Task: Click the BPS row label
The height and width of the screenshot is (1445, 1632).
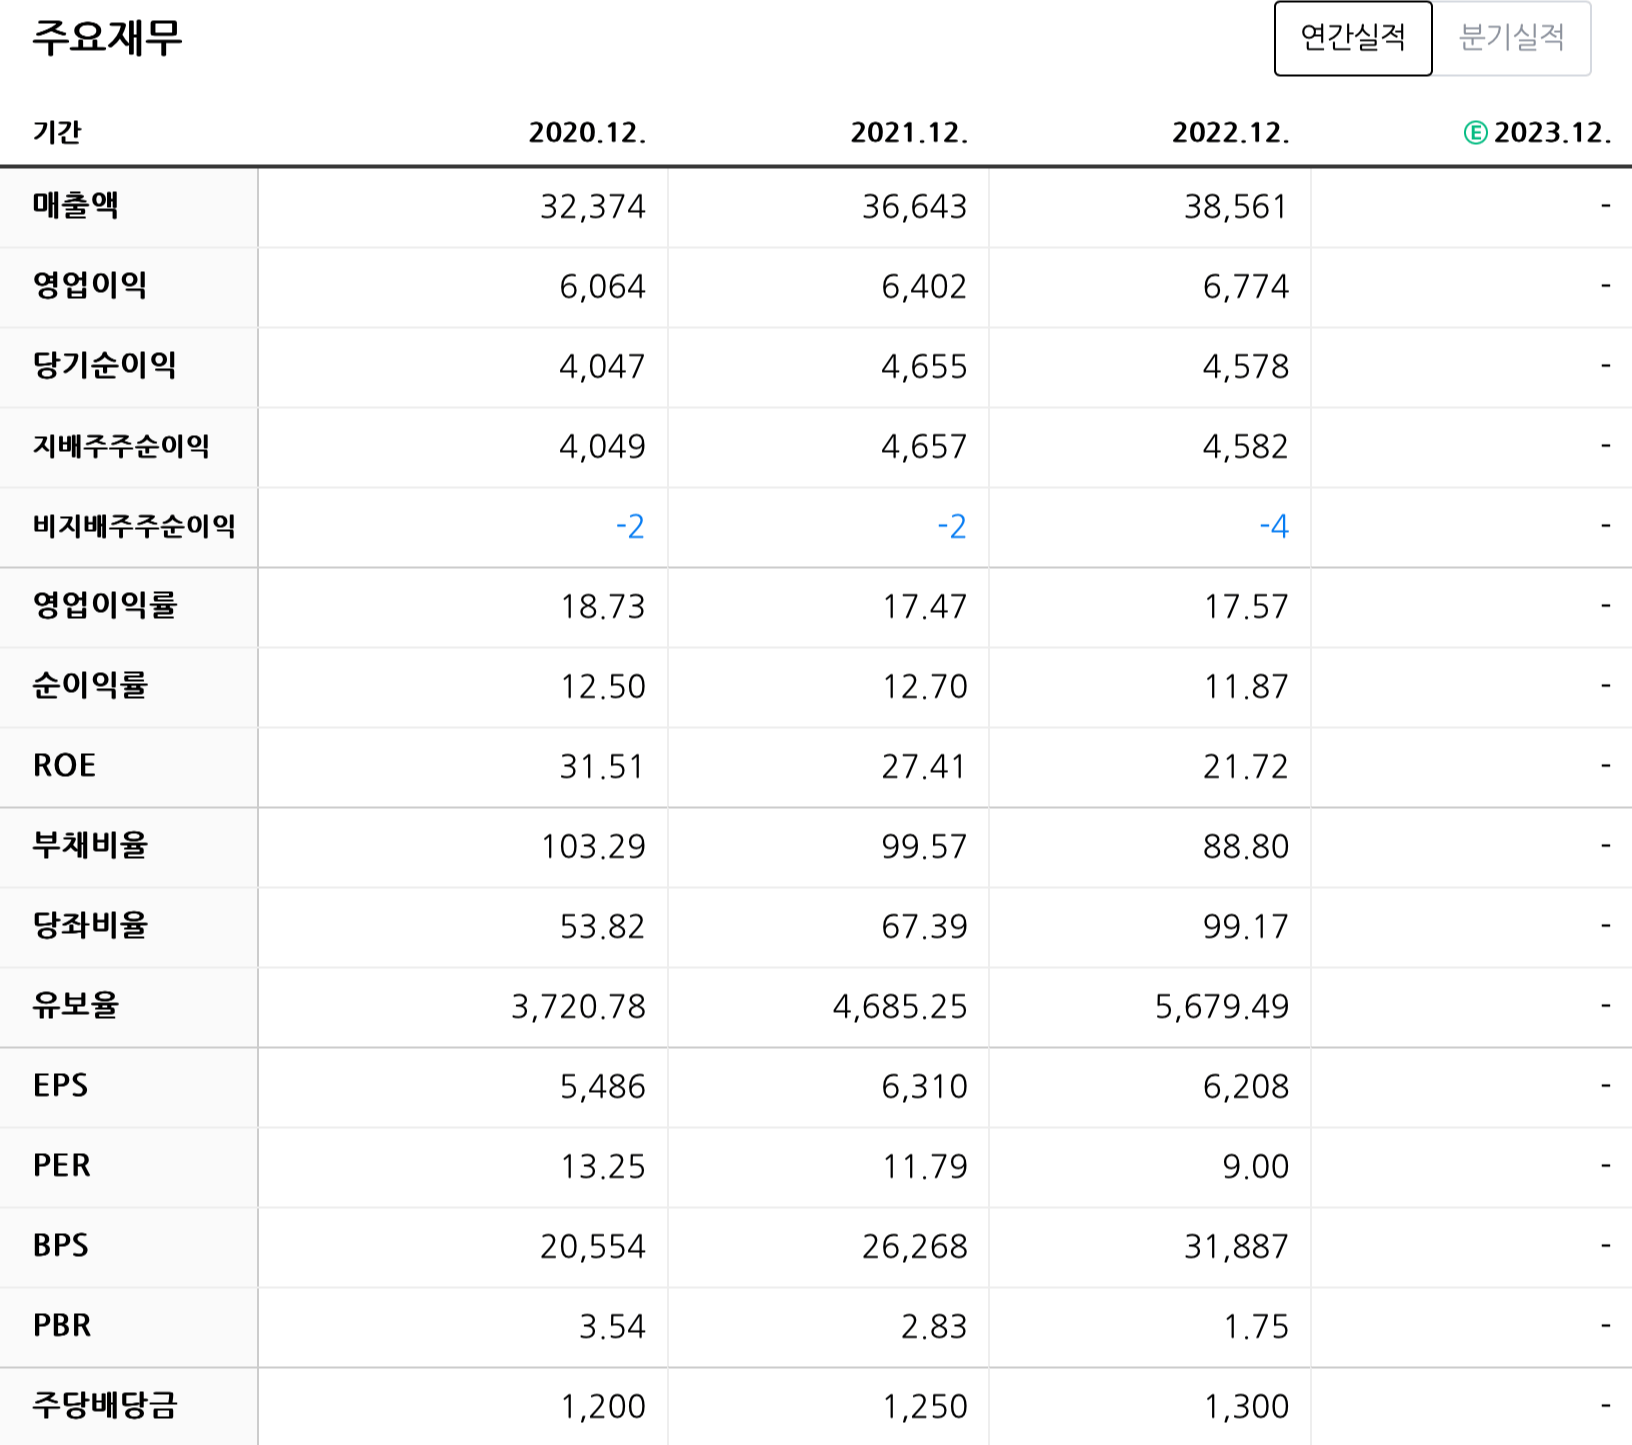Action: (61, 1245)
